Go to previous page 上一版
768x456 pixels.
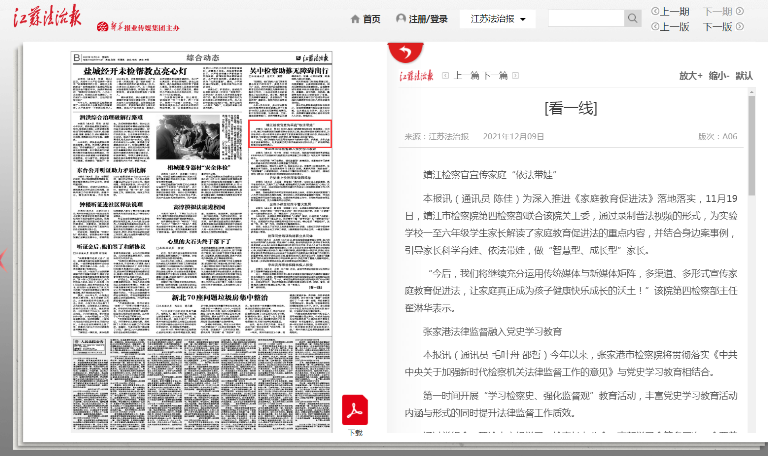(x=670, y=26)
